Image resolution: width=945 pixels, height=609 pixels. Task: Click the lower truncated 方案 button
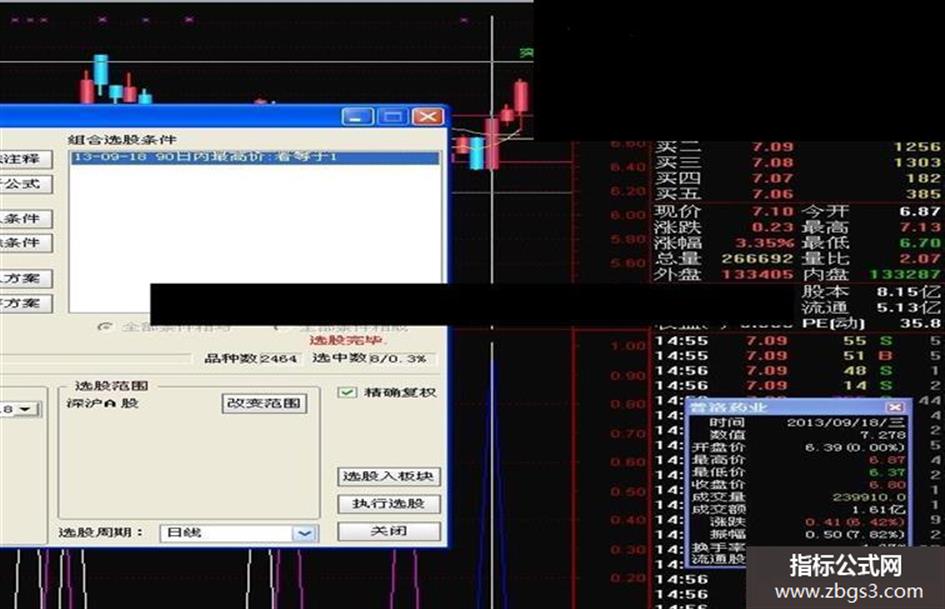pos(25,303)
